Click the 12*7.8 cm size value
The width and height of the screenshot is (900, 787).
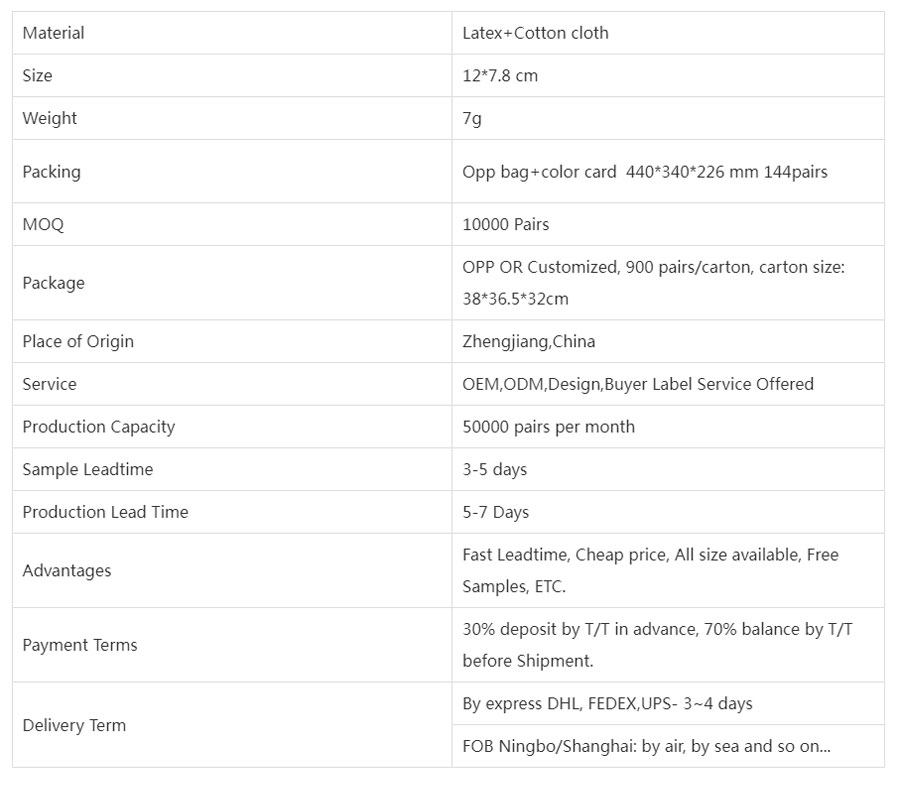(500, 76)
